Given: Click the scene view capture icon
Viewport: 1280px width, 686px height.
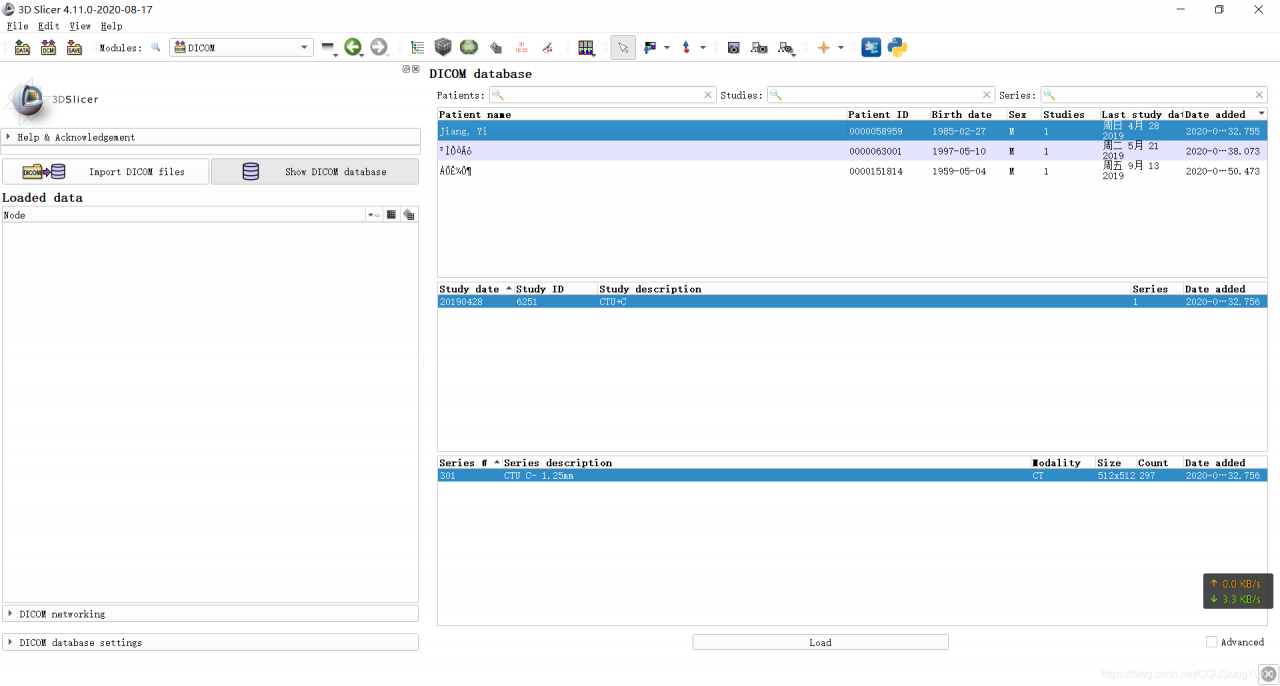Looking at the screenshot, I should click(x=759, y=47).
